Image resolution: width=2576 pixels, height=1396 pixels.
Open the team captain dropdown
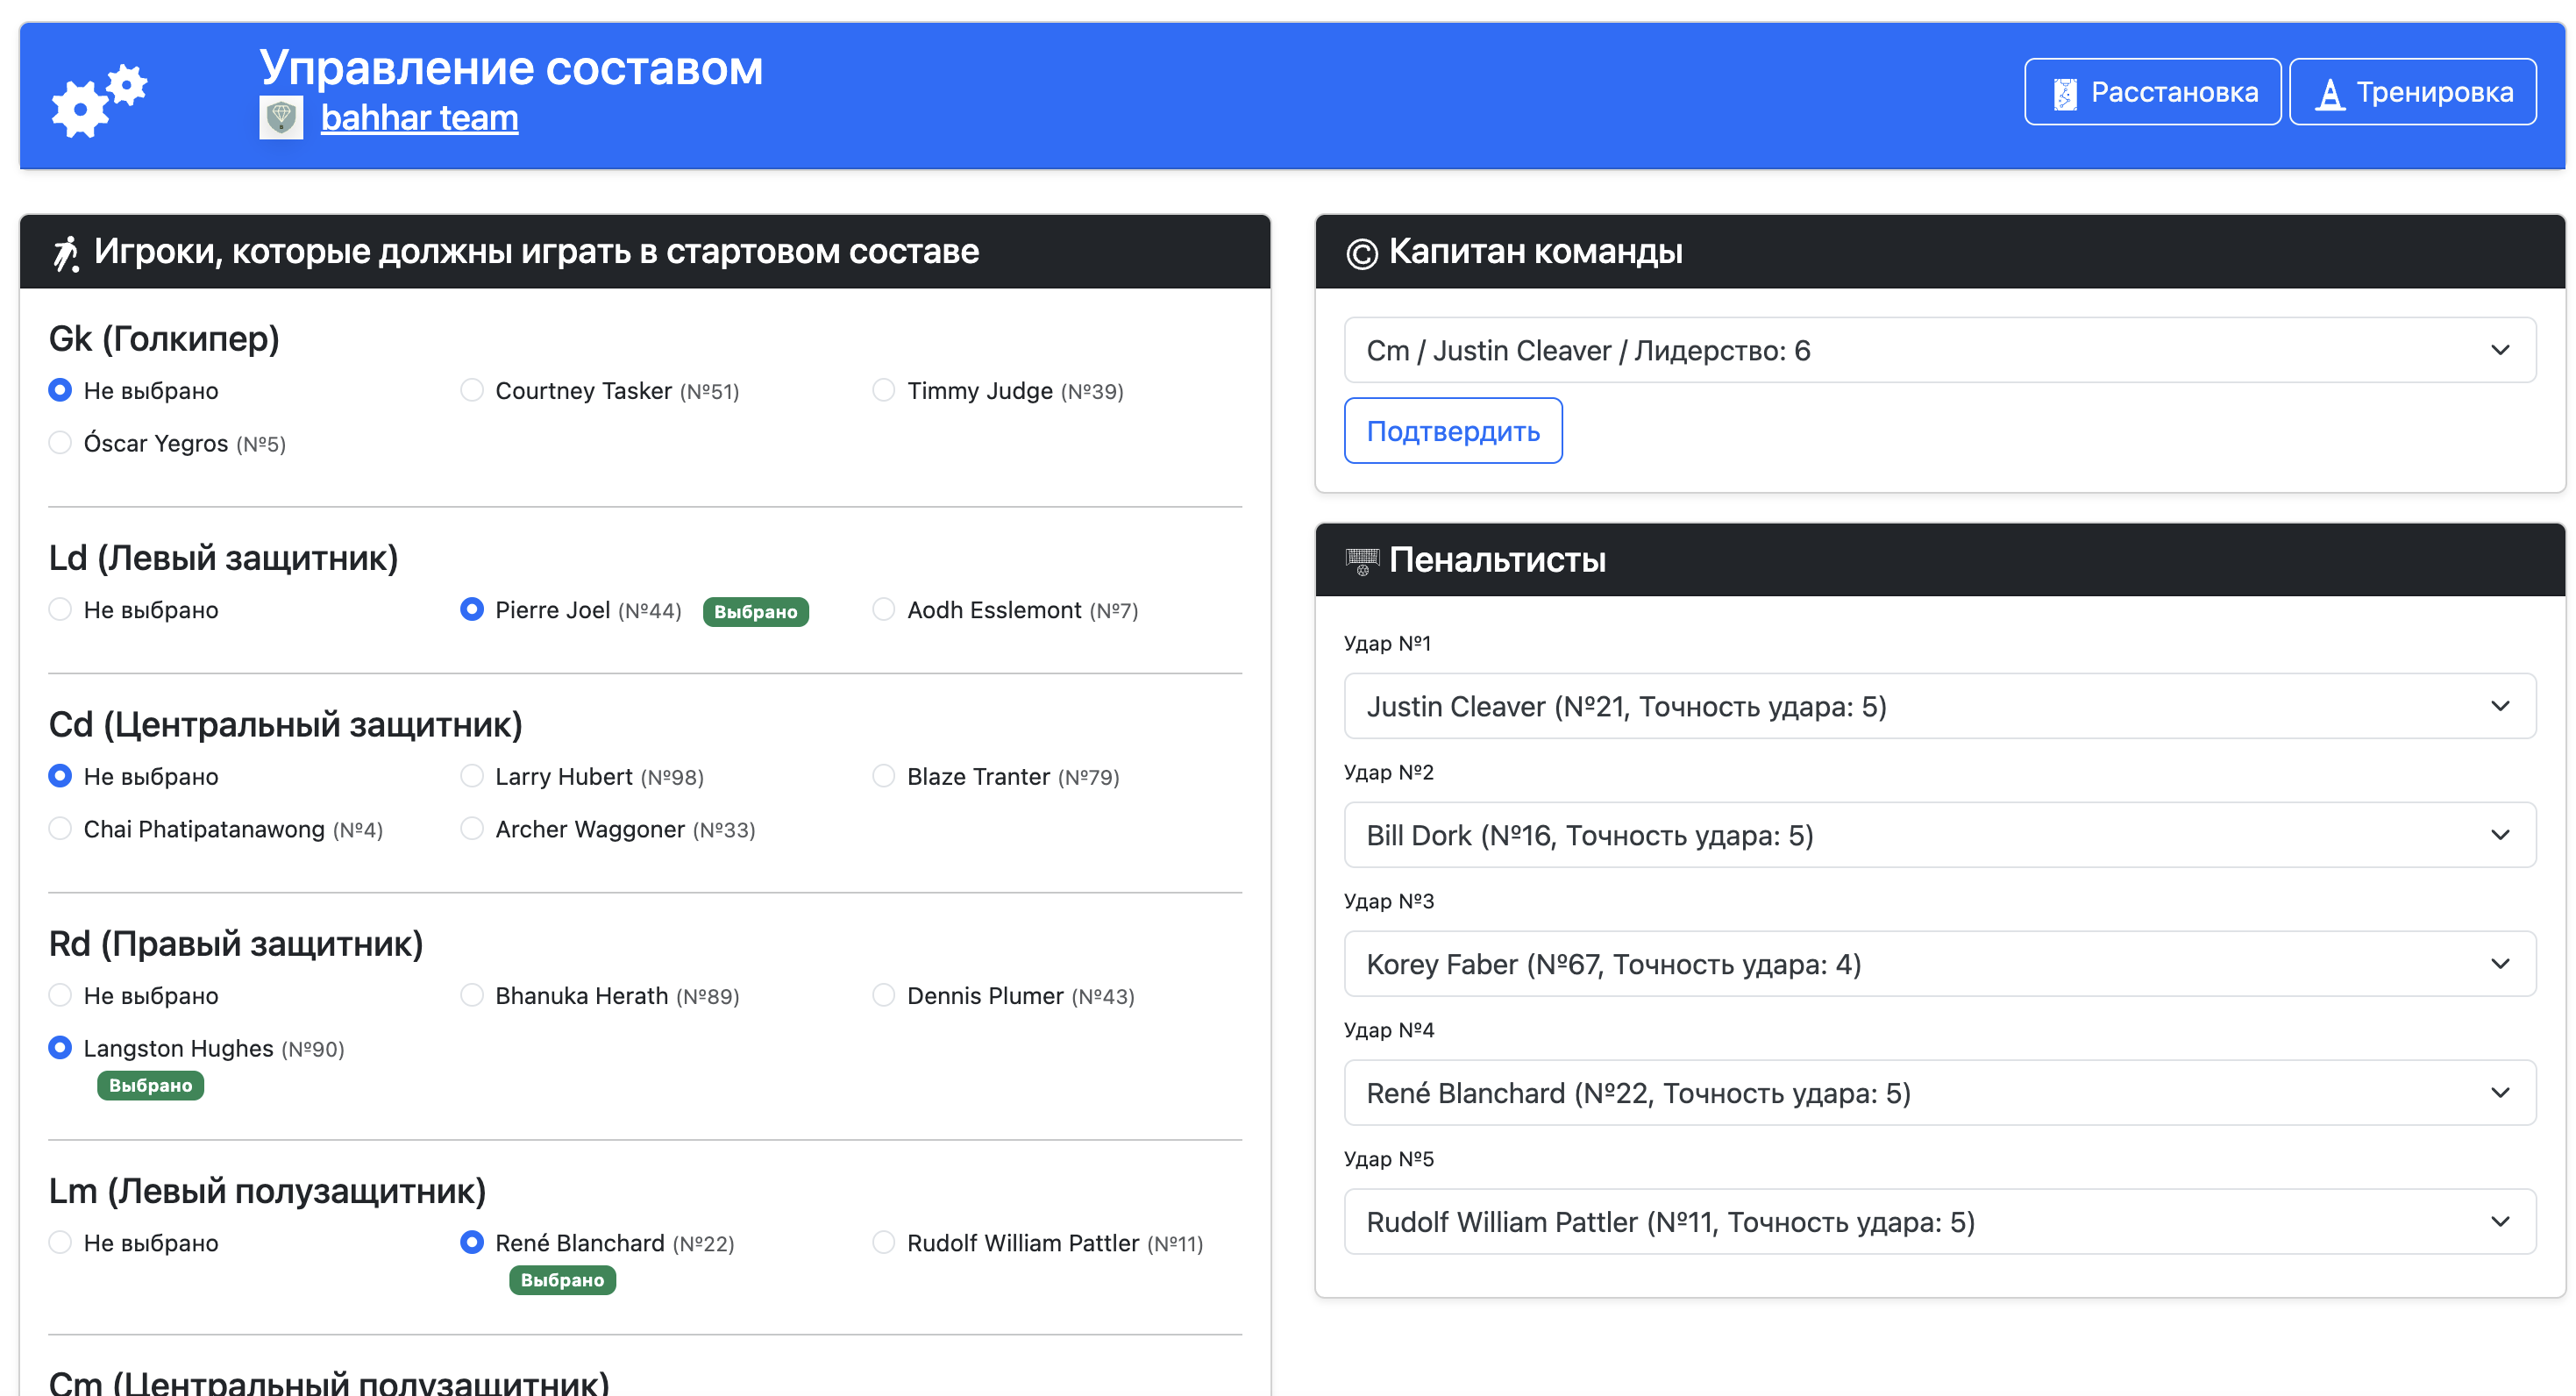1939,350
